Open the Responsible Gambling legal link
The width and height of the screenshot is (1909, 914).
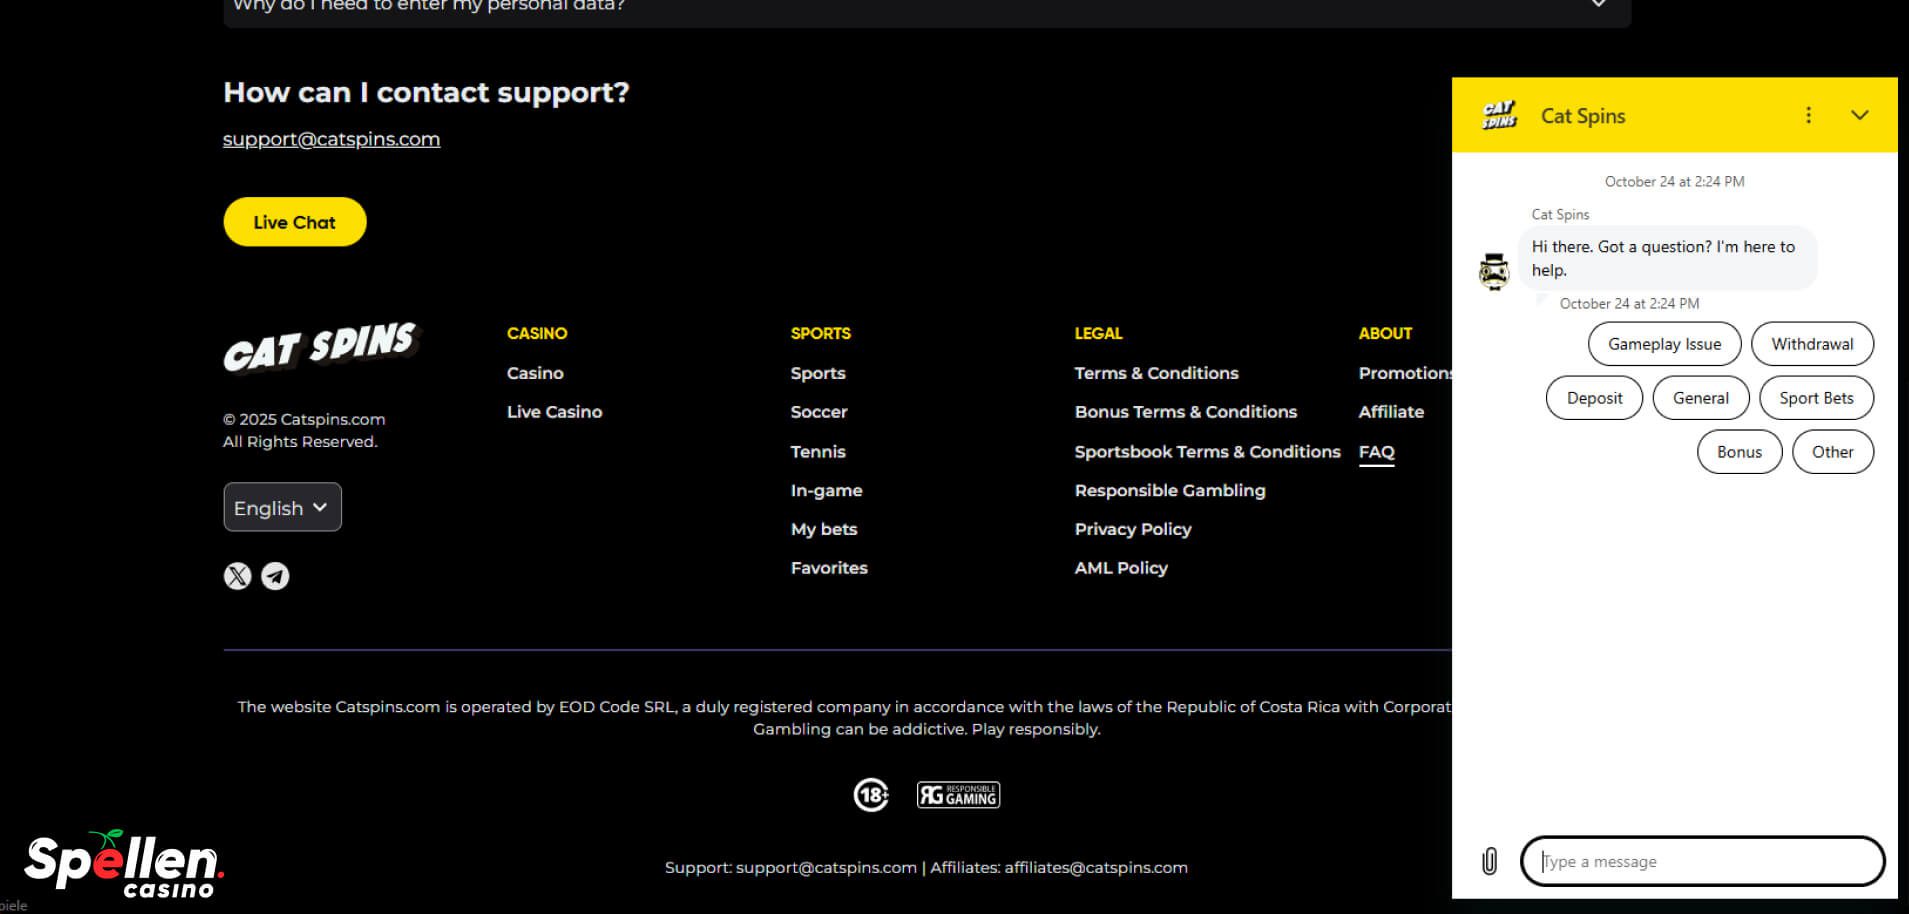[x=1169, y=490]
